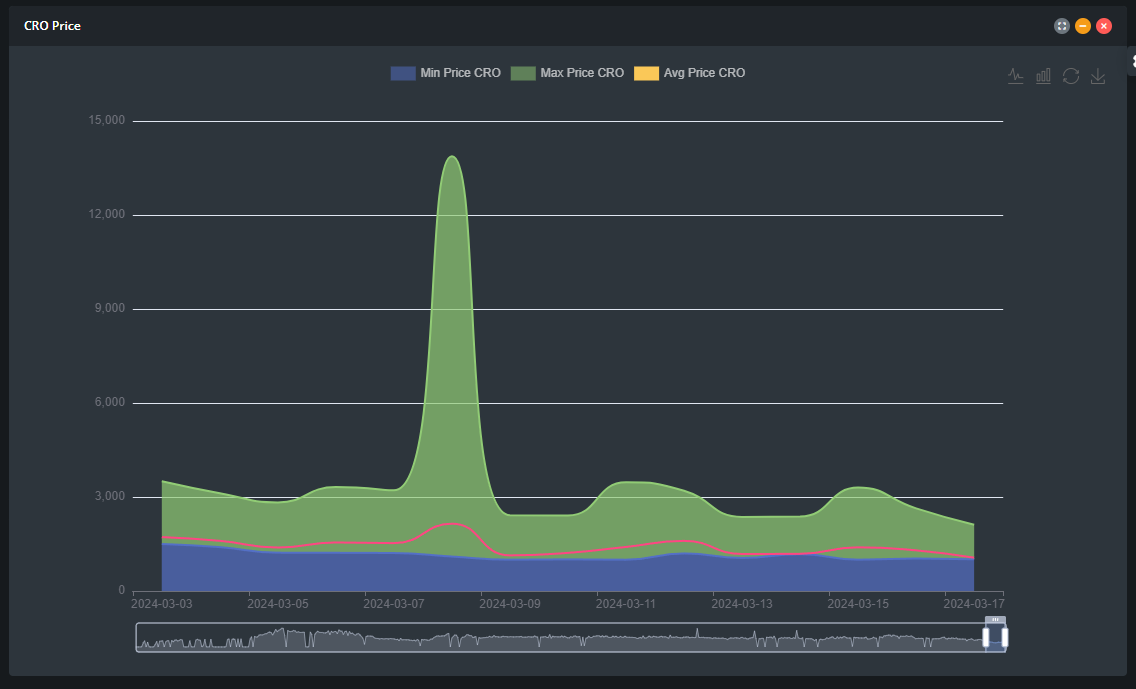The width and height of the screenshot is (1136, 689).
Task: Open the partially hidden side panel tab
Action: click(x=1132, y=62)
